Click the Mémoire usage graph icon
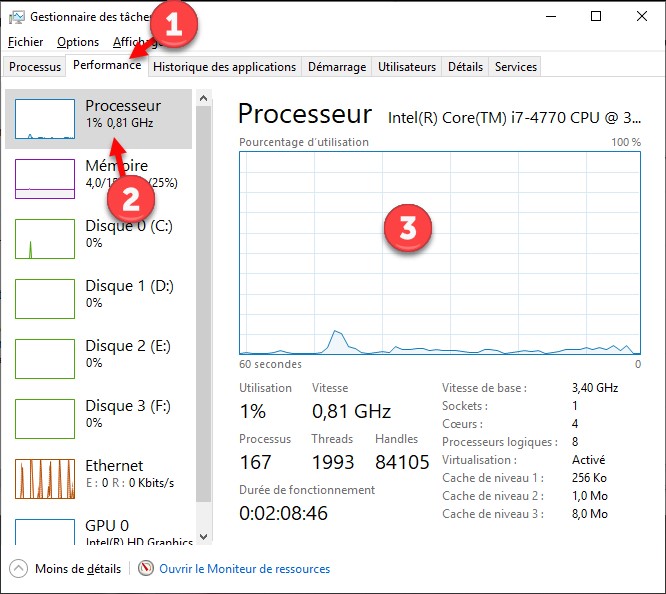The height and width of the screenshot is (594, 666). [x=45, y=179]
